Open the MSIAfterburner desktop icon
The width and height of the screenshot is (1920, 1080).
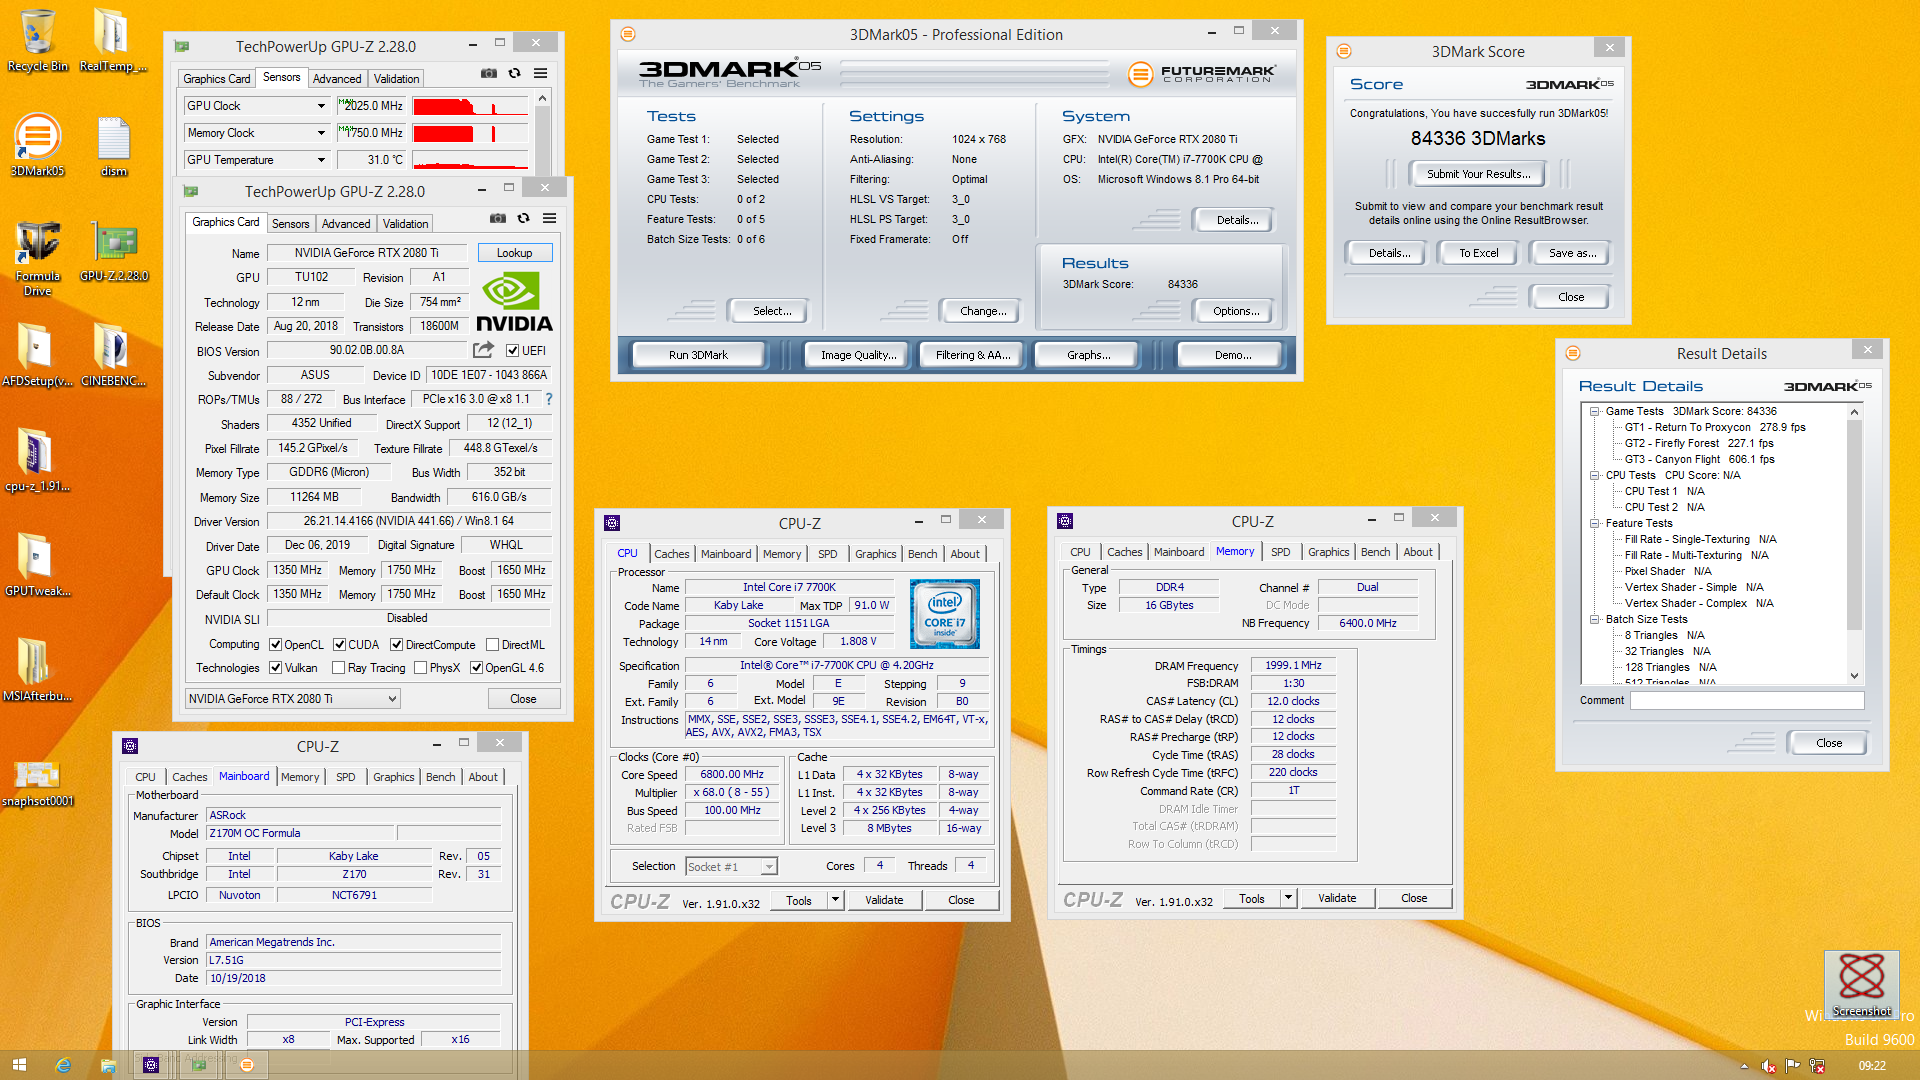(37, 670)
